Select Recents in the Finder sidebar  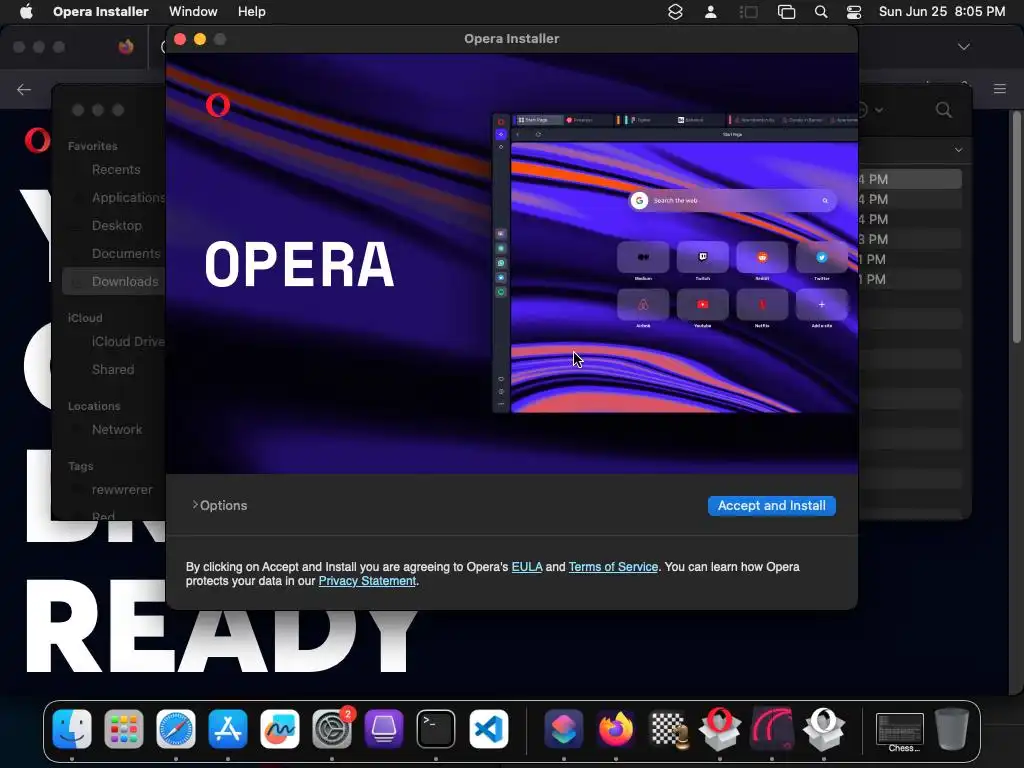116,170
